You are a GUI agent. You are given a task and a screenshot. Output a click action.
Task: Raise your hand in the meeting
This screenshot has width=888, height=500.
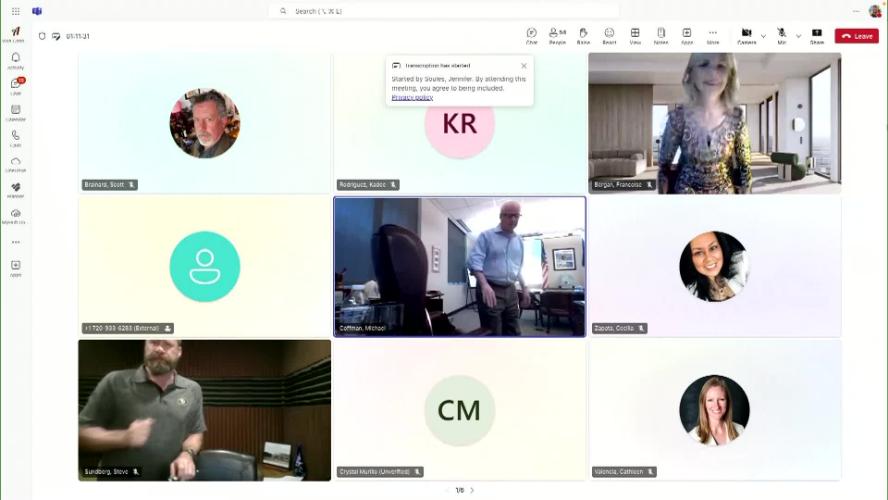(583, 35)
